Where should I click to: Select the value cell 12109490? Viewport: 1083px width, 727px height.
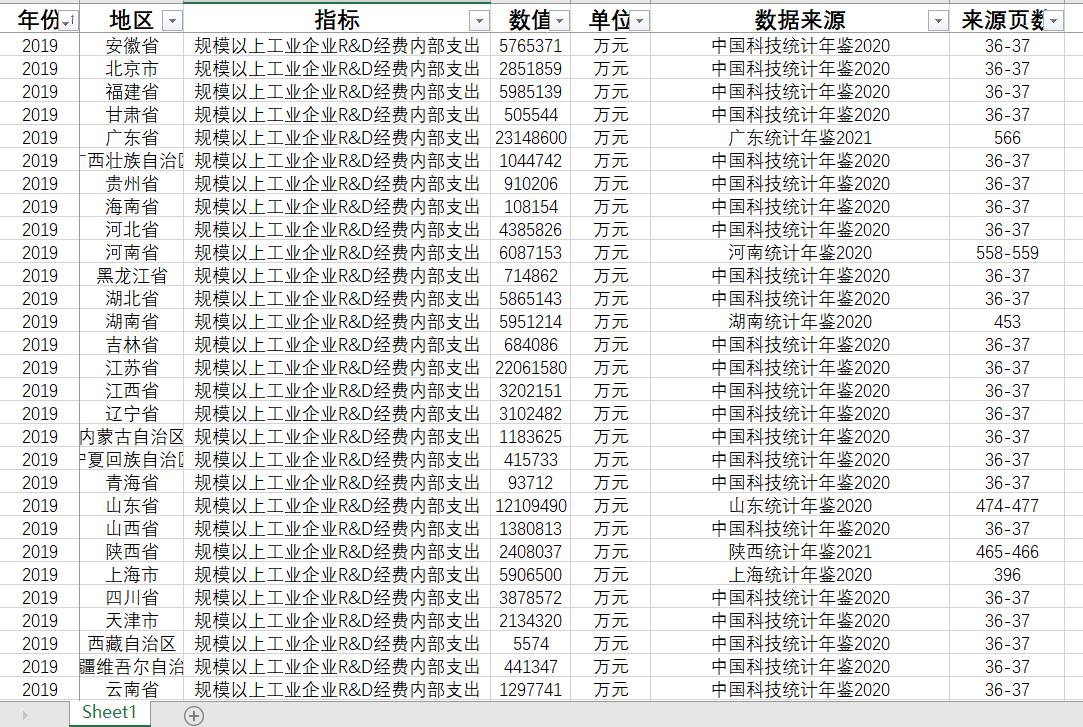[x=530, y=506]
